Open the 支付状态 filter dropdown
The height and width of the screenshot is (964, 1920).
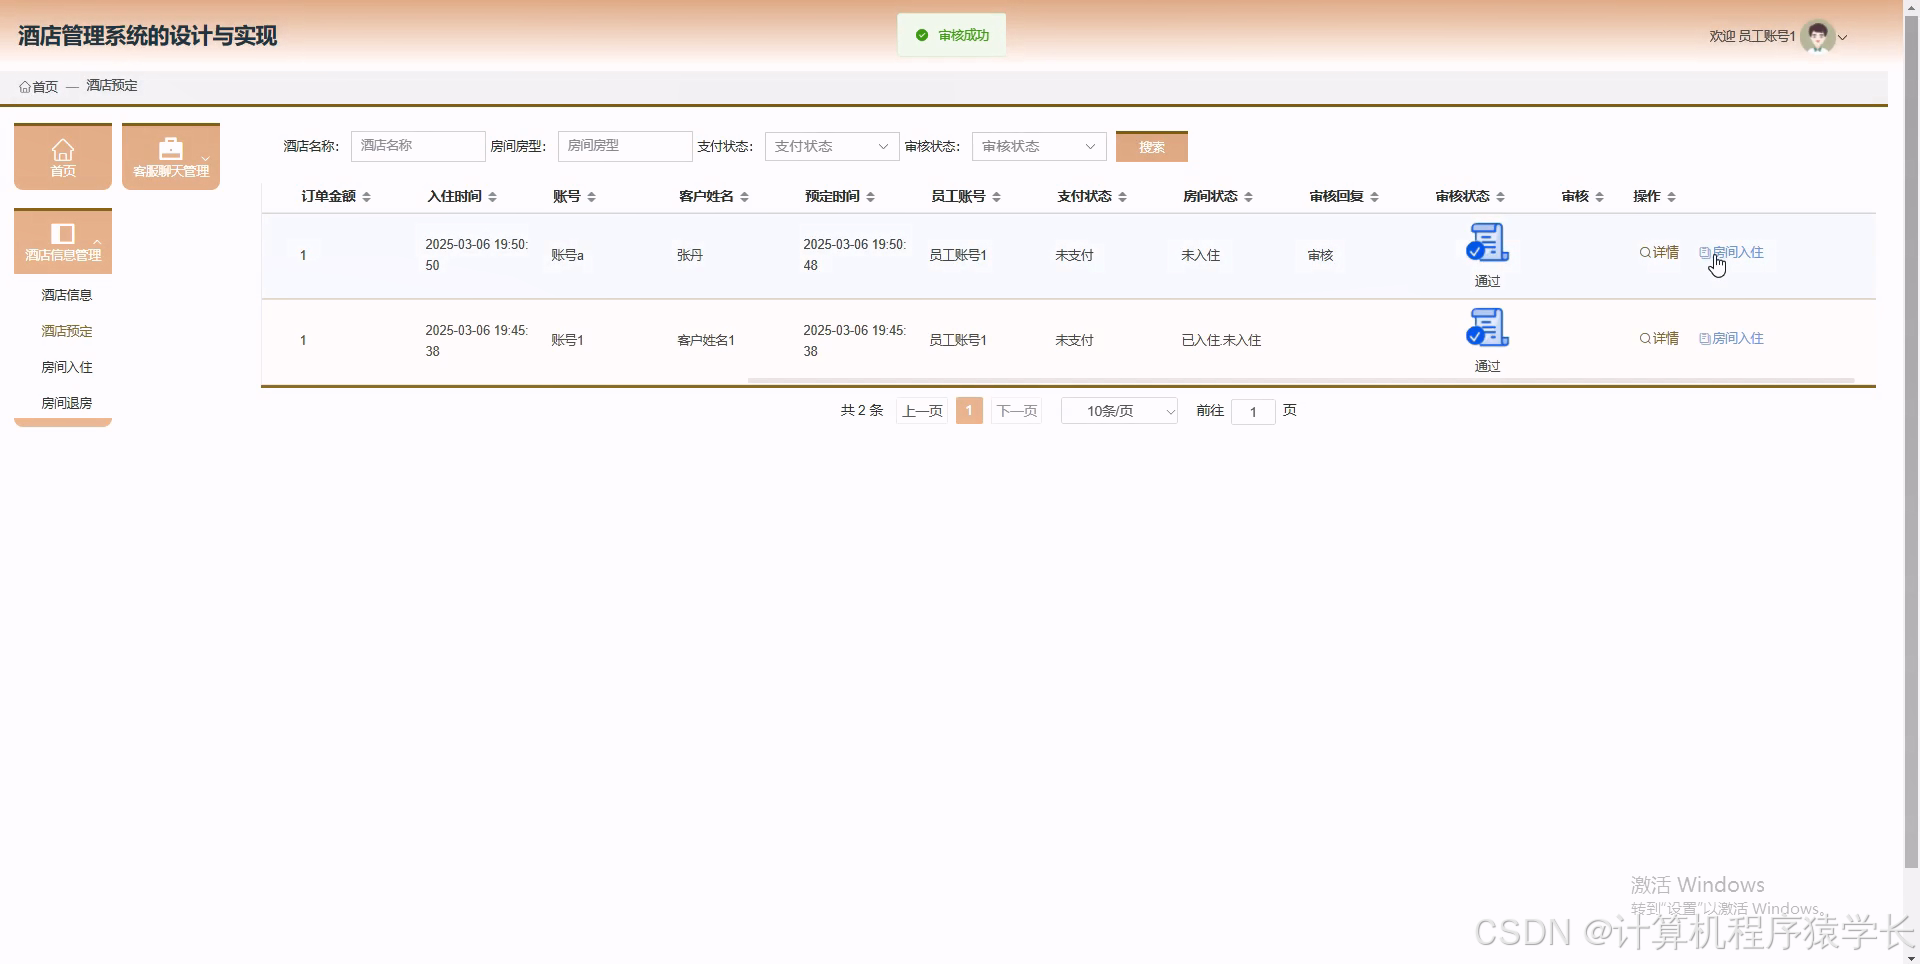click(x=831, y=146)
